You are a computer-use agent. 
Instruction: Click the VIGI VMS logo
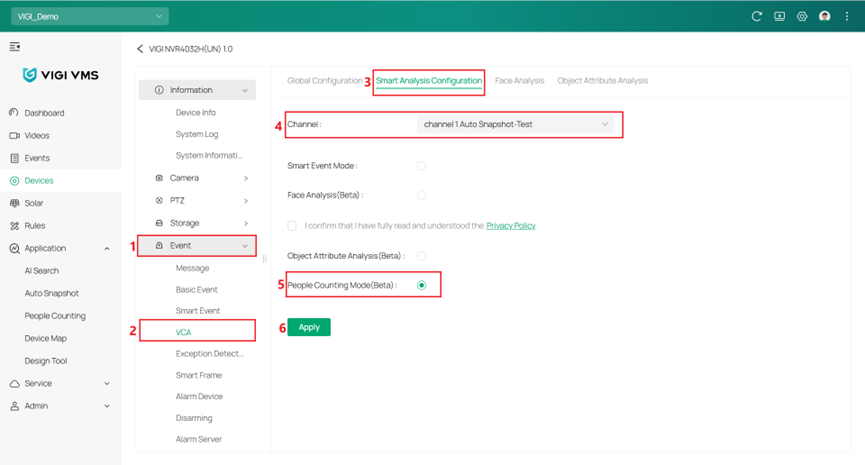(x=61, y=75)
